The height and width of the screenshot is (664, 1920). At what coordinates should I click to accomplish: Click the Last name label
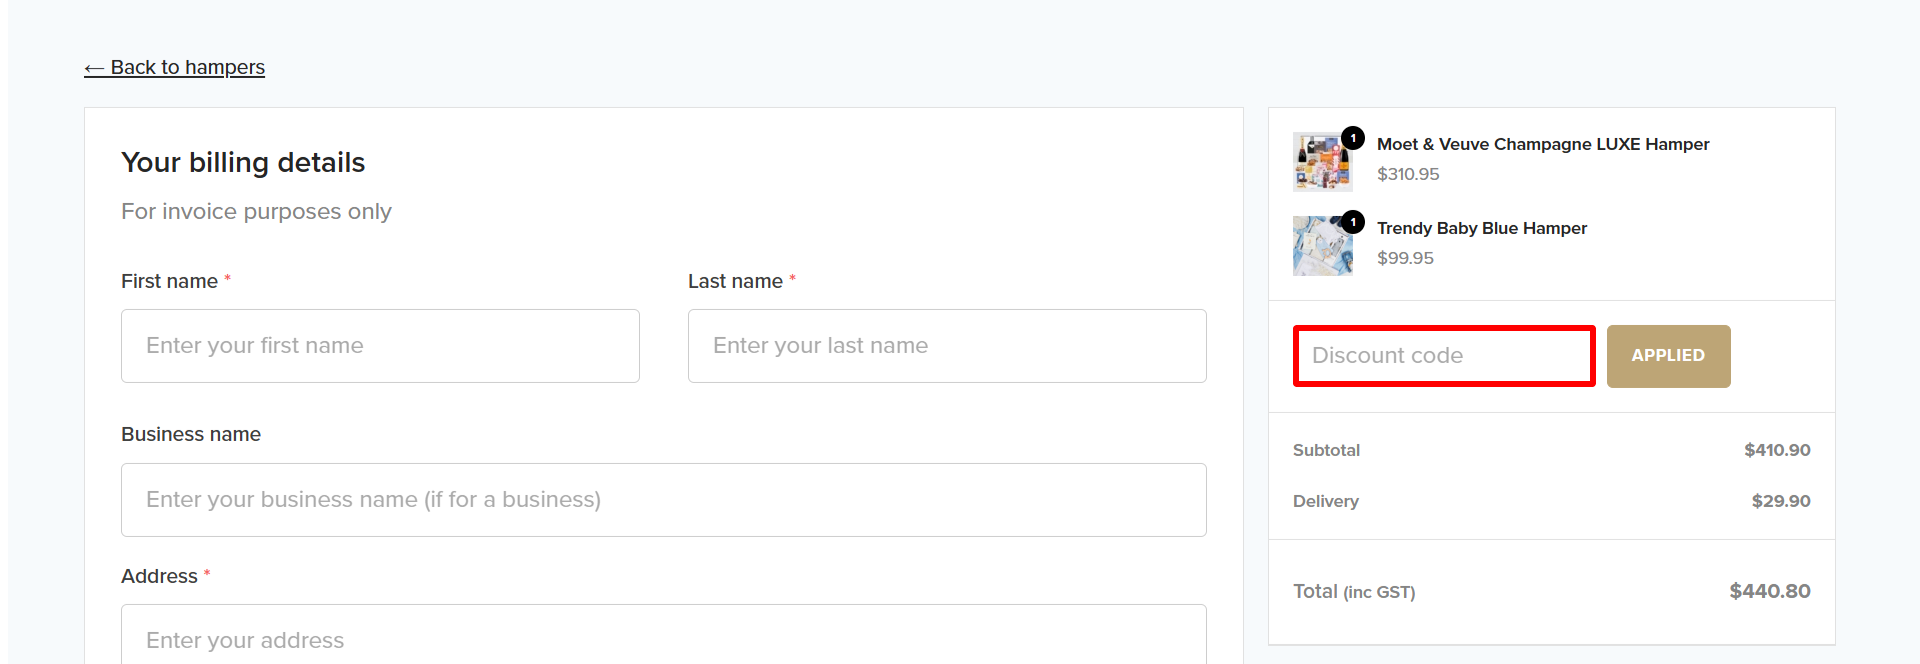click(735, 281)
